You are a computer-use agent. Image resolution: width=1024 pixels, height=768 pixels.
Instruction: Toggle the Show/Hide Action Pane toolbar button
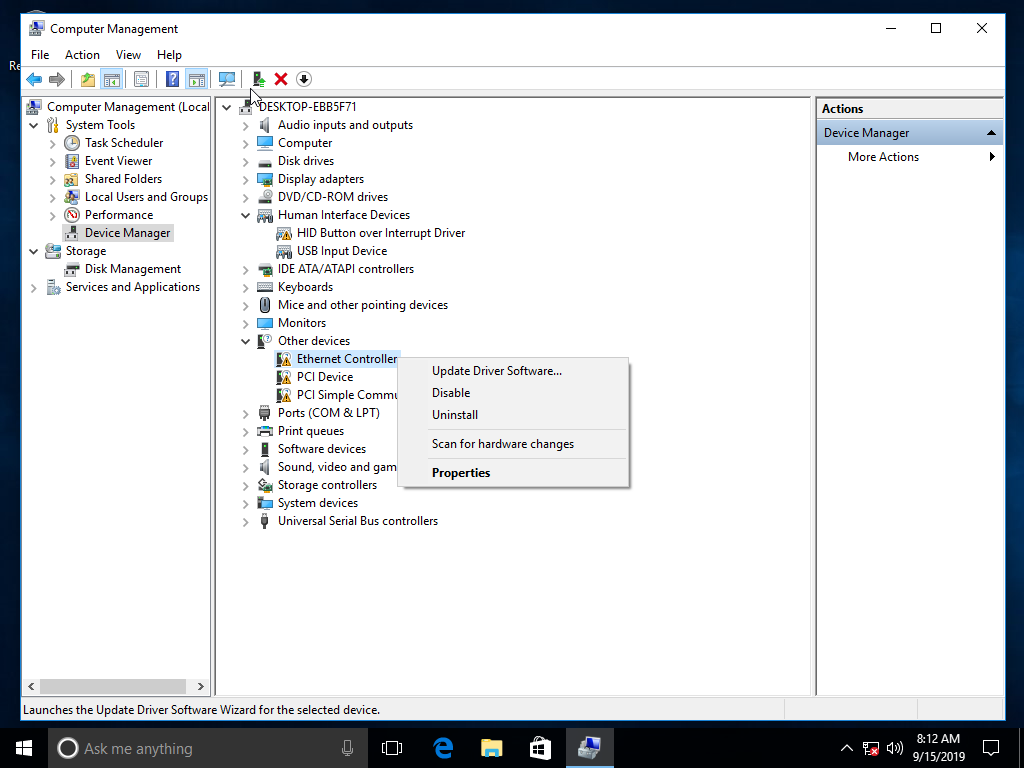pyautogui.click(x=196, y=79)
